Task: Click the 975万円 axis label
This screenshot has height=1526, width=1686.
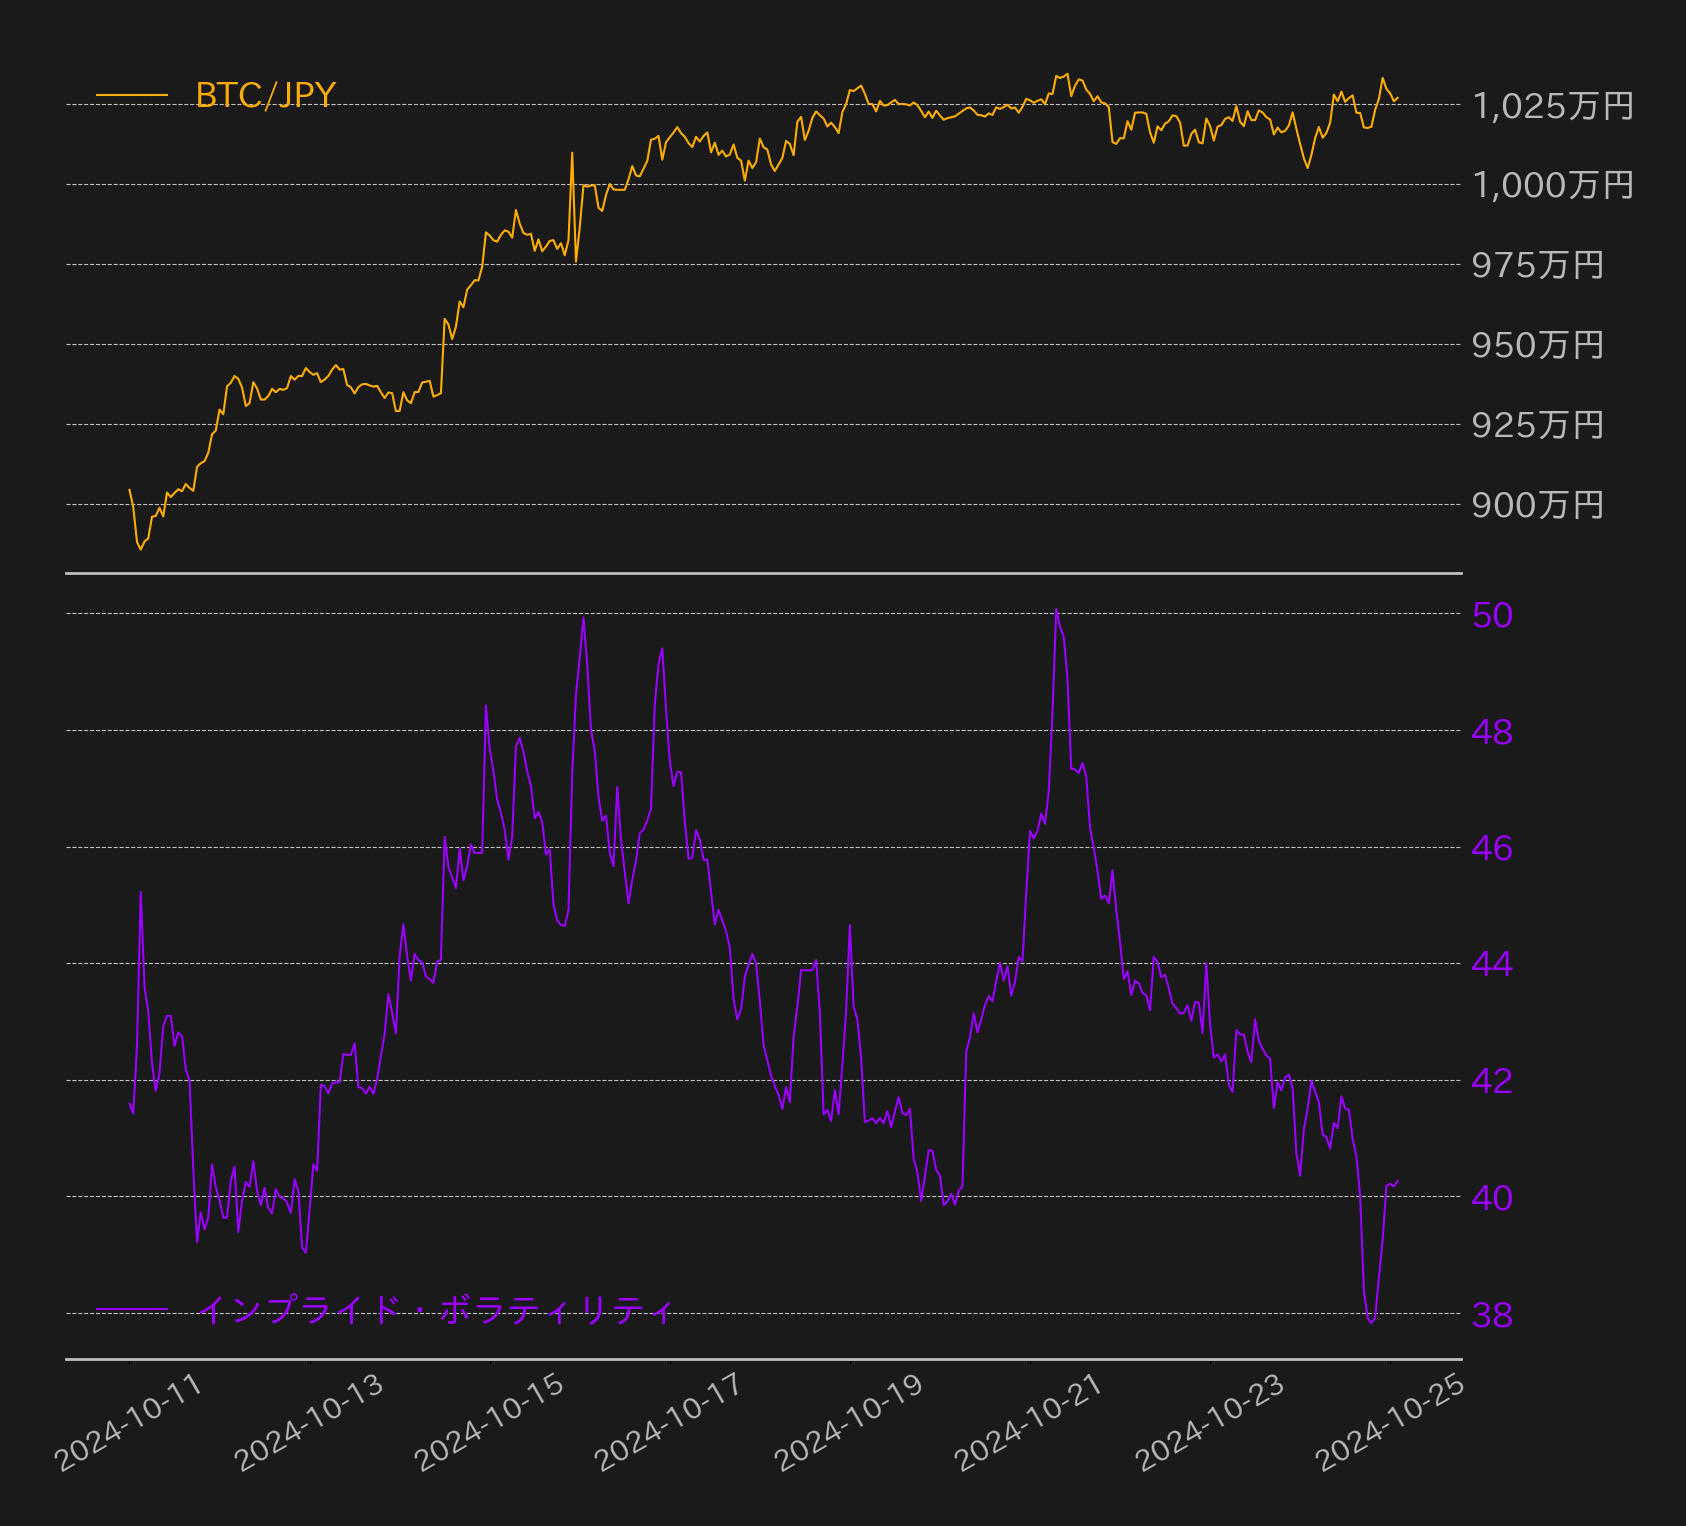Action: click(1538, 266)
